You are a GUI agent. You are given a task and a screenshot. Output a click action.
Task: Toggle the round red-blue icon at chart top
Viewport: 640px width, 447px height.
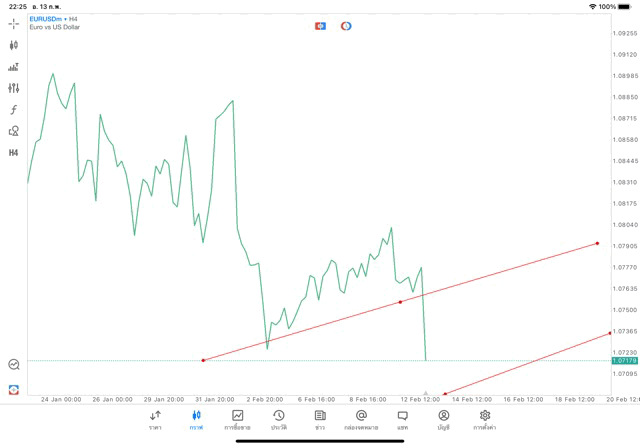pyautogui.click(x=346, y=25)
